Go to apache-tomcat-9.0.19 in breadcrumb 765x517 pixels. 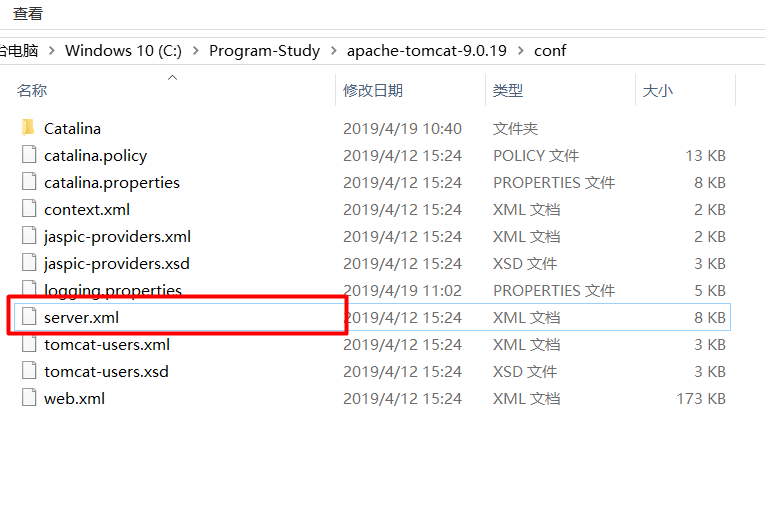point(427,51)
